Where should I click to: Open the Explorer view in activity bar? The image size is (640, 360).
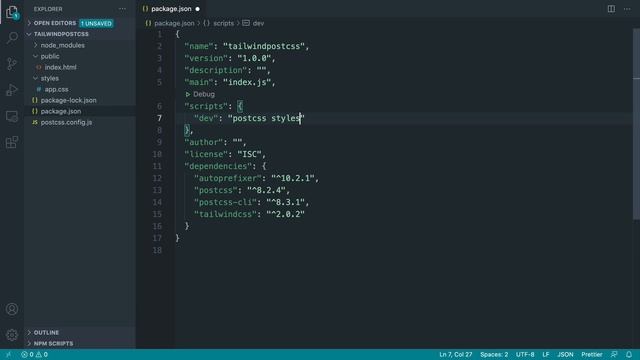pyautogui.click(x=12, y=13)
